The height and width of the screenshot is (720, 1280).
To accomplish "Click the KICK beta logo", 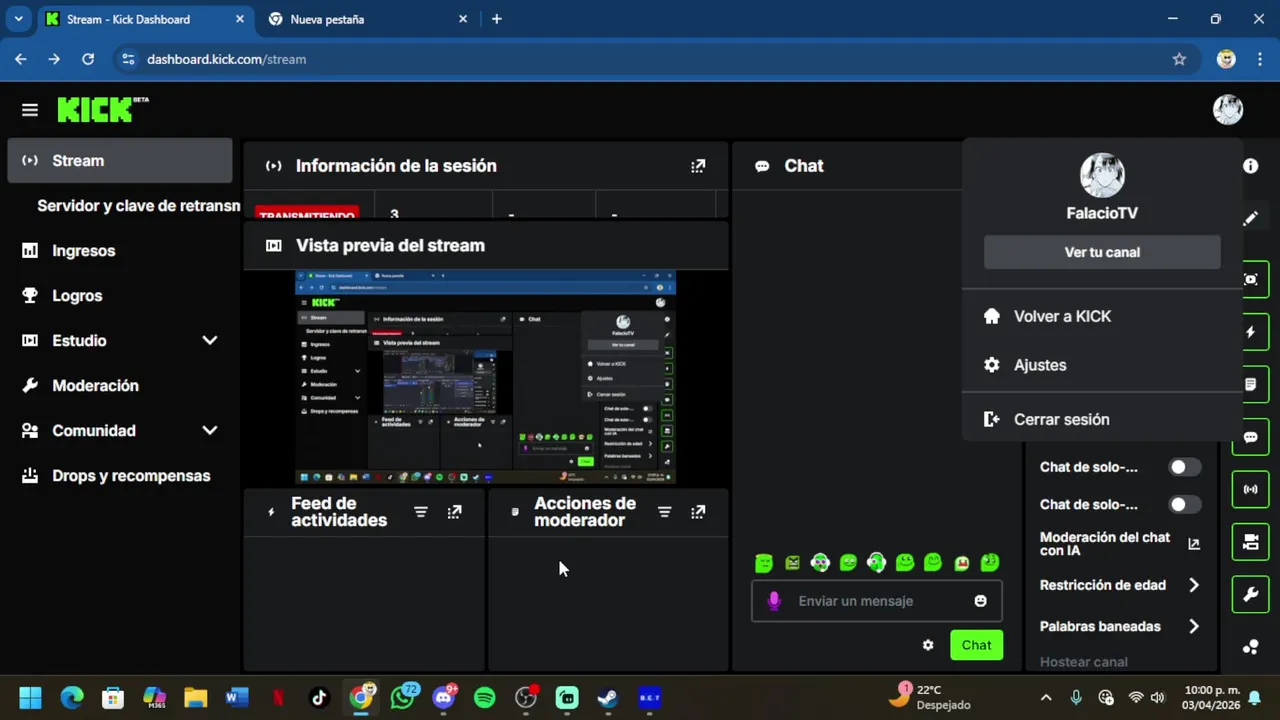I will (x=103, y=109).
